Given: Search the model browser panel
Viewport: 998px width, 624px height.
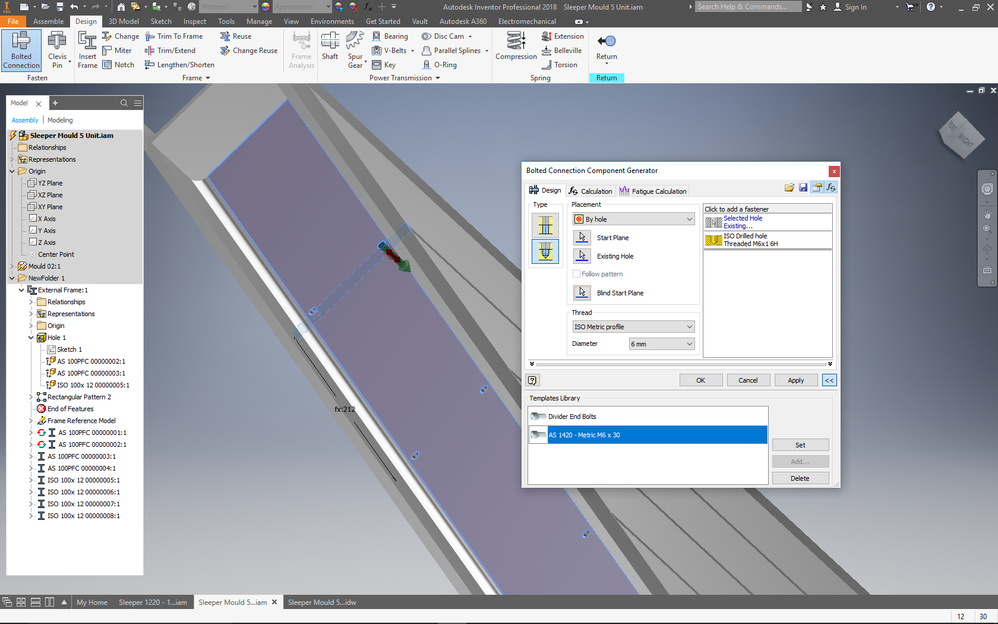Looking at the screenshot, I should coord(124,103).
